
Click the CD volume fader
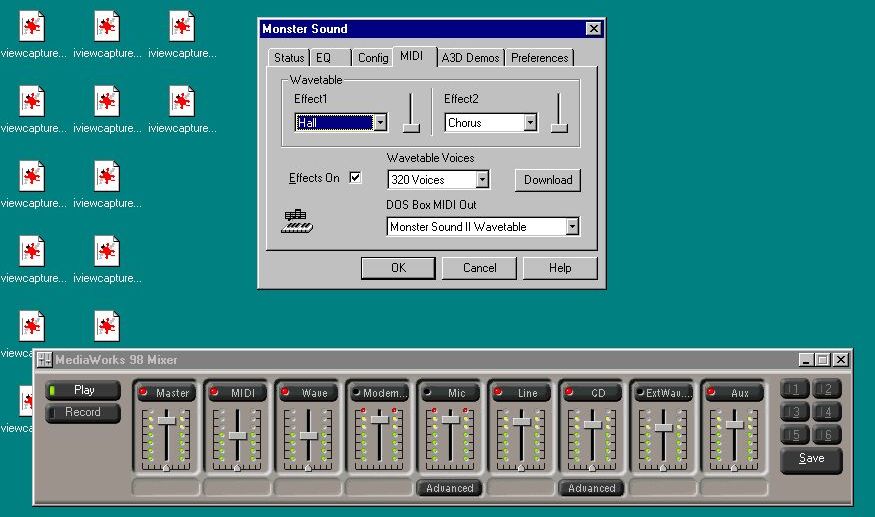click(x=592, y=424)
